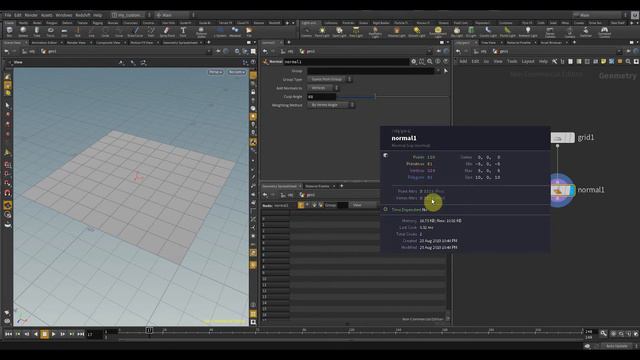640x360 pixels.
Task: Open the Add Normals to dropdown
Action: pyautogui.click(x=323, y=88)
